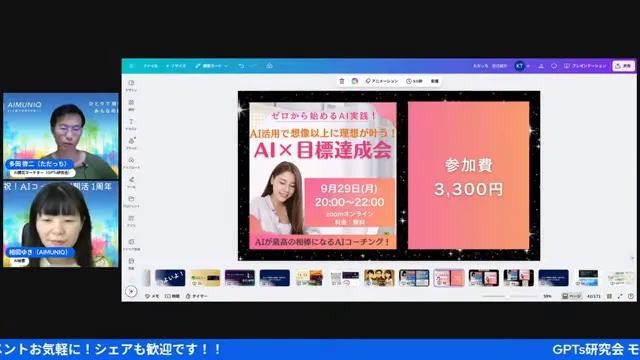Start プレゼンテーション mode

(585, 66)
